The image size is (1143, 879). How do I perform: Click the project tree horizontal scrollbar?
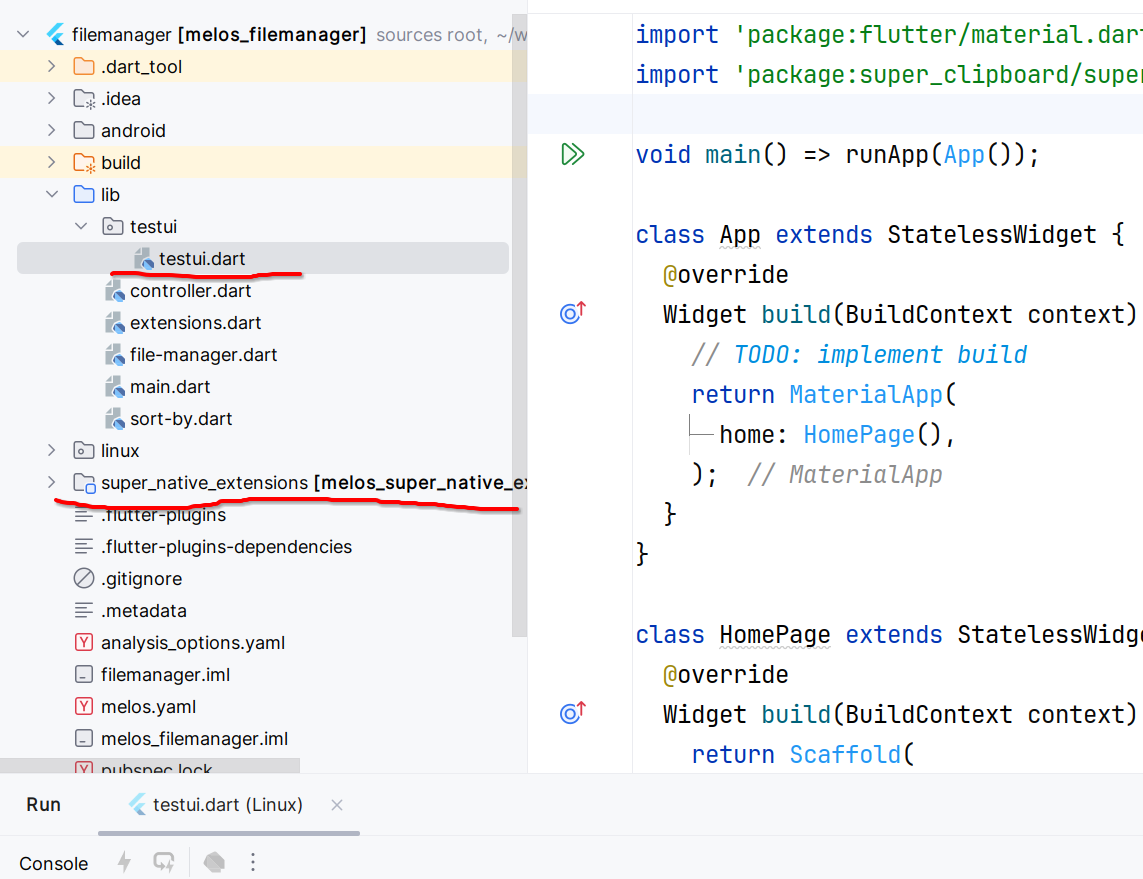pyautogui.click(x=149, y=765)
